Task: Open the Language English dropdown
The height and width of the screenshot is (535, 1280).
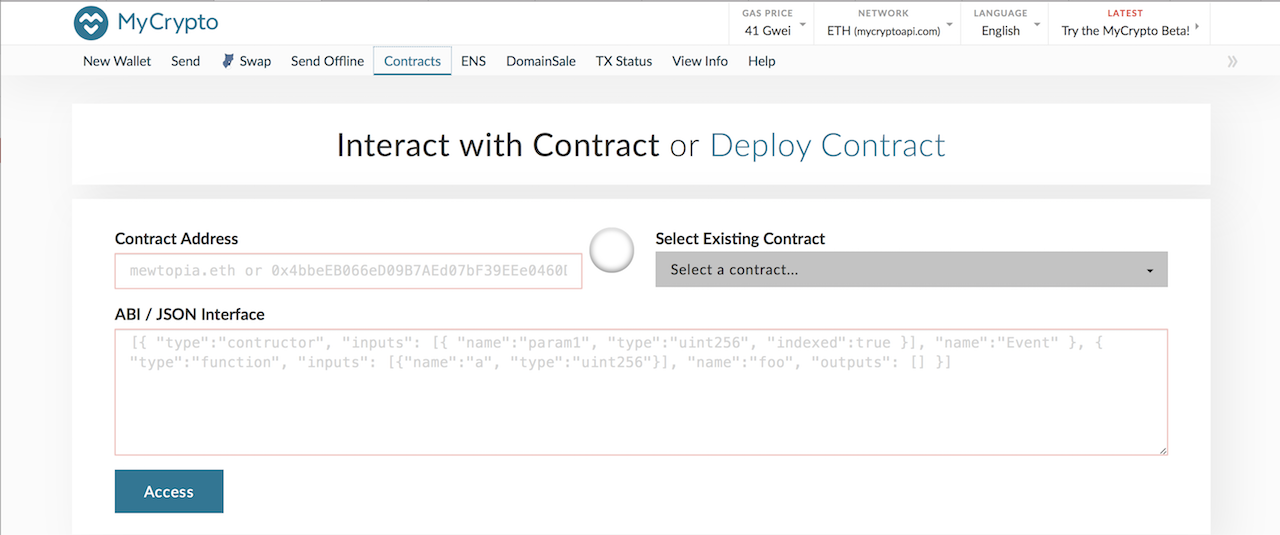Action: point(1005,23)
